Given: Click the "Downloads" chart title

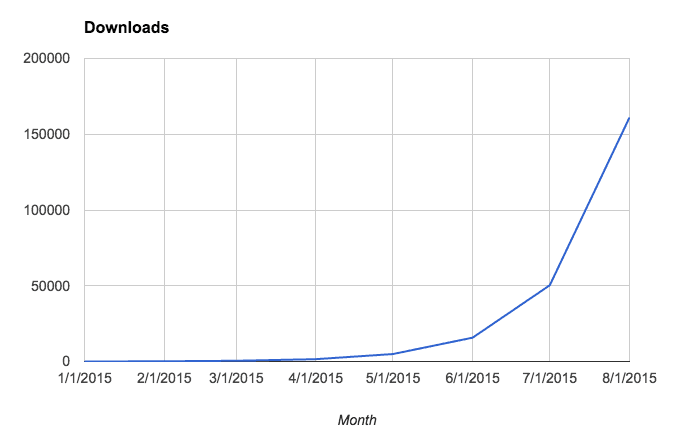Looking at the screenshot, I should pyautogui.click(x=126, y=27).
